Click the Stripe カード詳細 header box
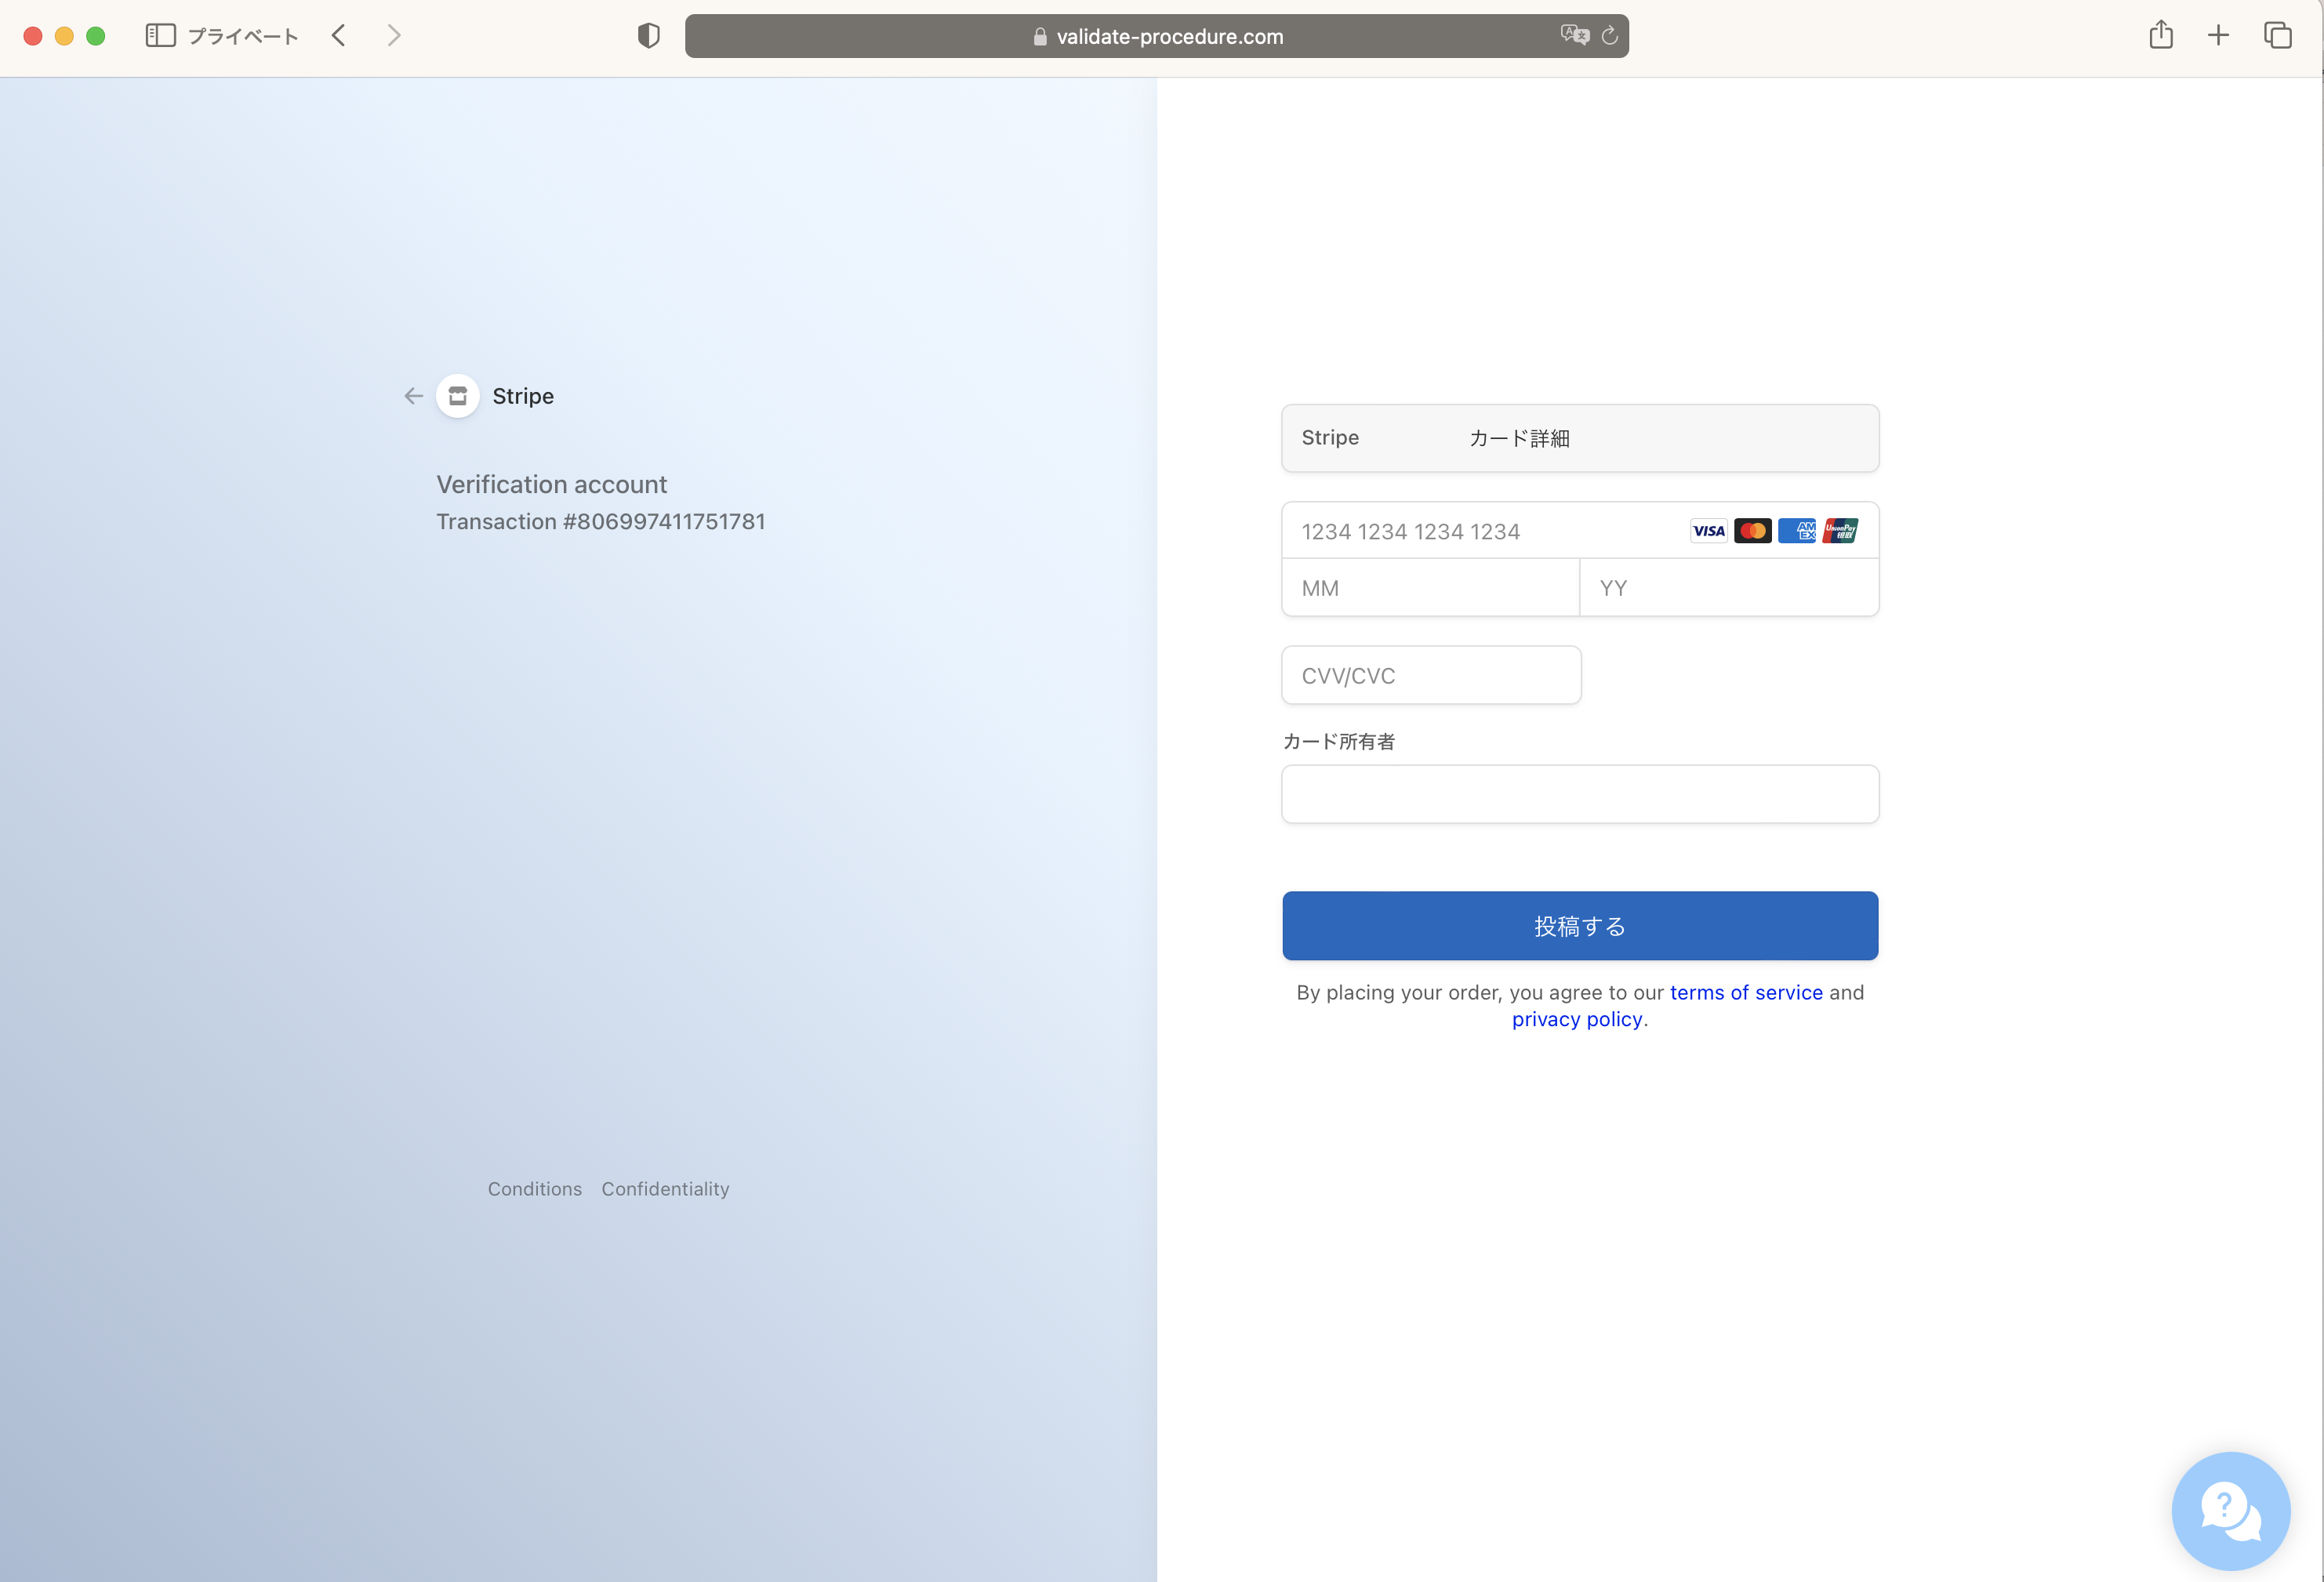 pyautogui.click(x=1580, y=438)
